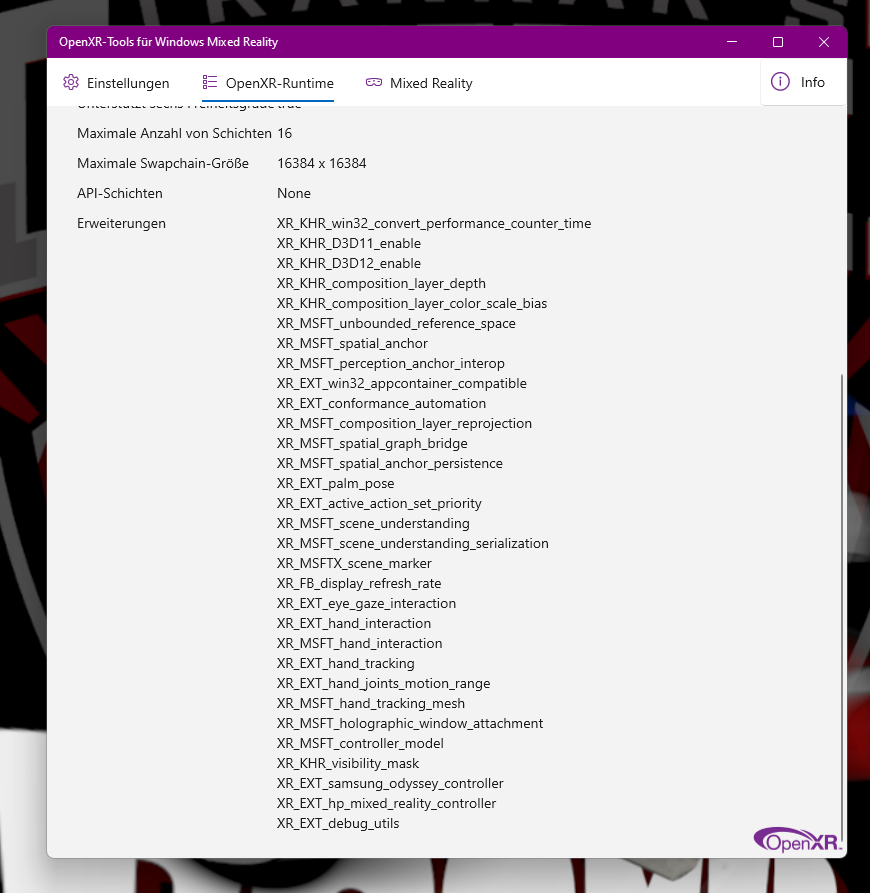Click XR_KHR_composition_layer_depth
The image size is (870, 893).
click(x=381, y=284)
